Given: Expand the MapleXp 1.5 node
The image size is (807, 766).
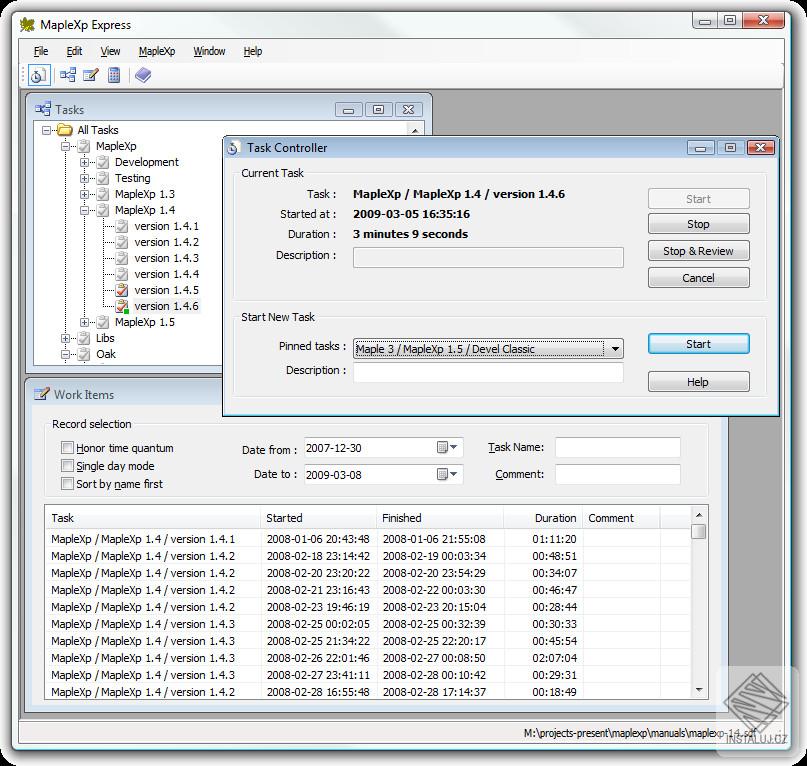Looking at the screenshot, I should tap(84, 323).
